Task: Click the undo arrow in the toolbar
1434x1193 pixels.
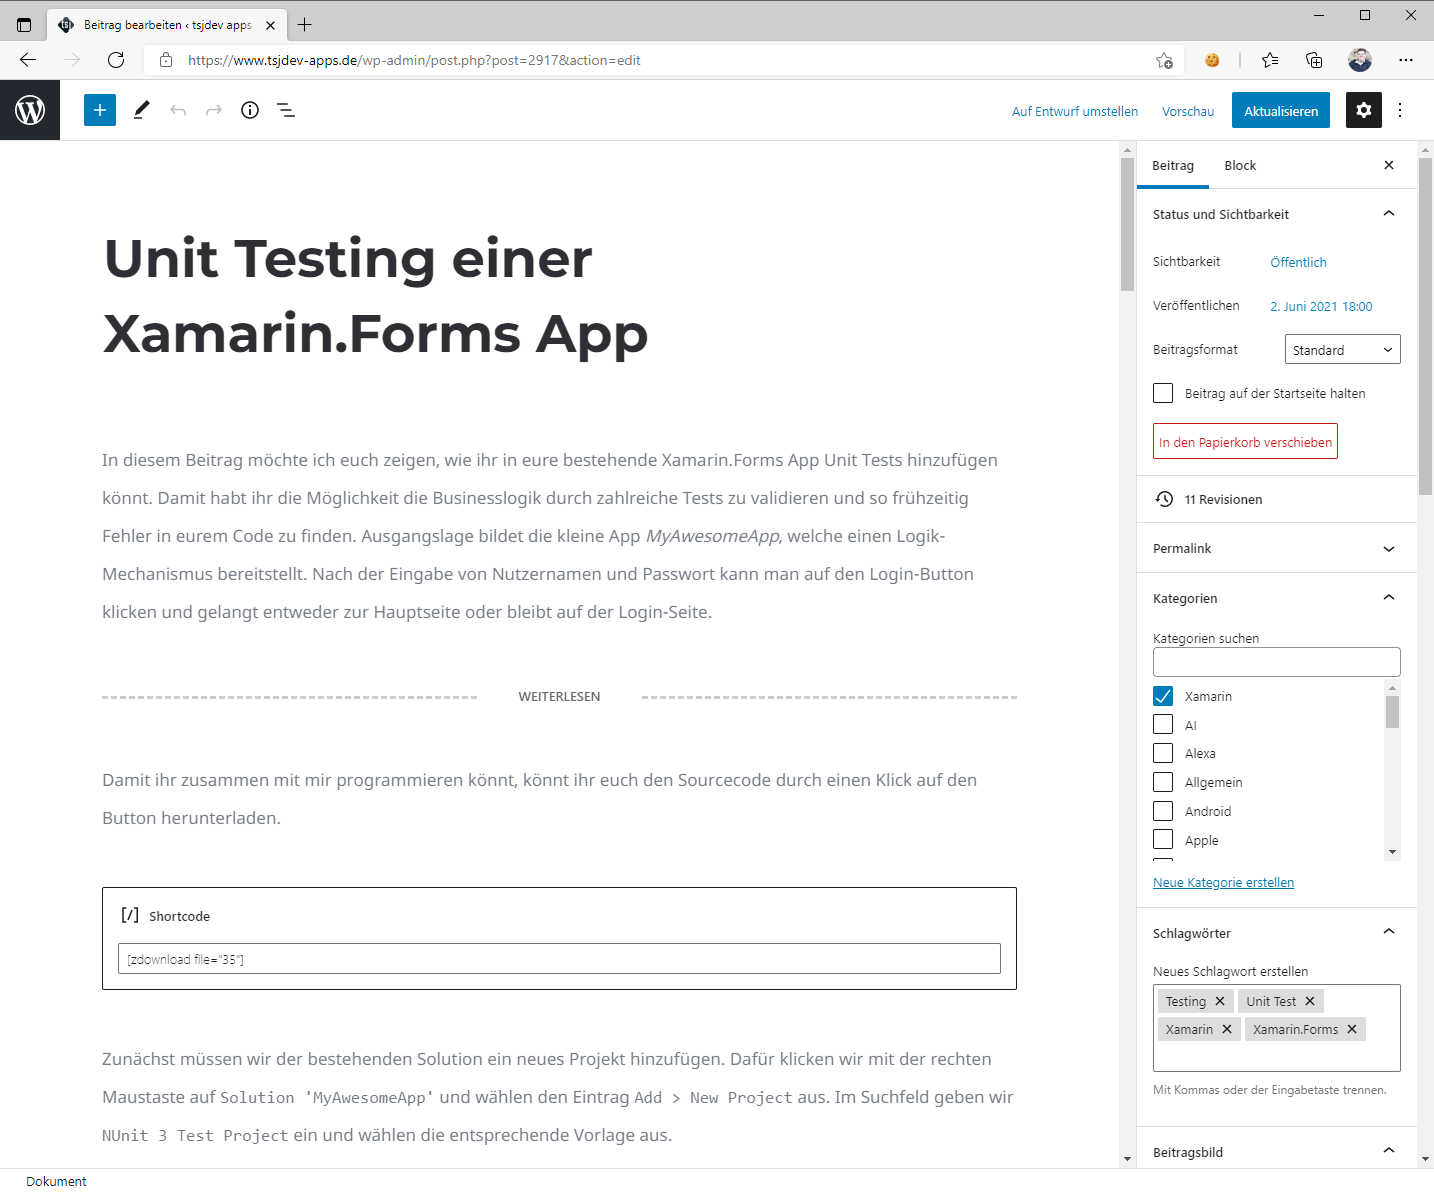Action: tap(178, 110)
